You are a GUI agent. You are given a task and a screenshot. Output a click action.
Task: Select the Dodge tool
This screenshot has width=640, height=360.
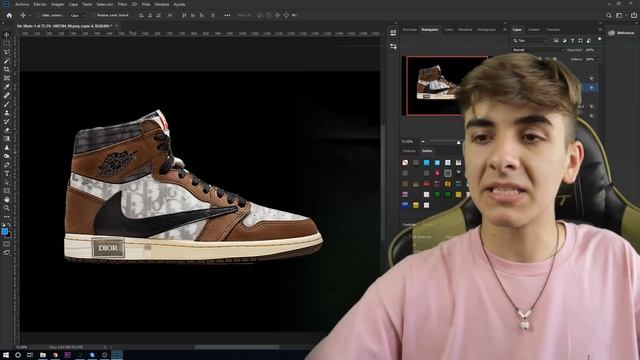coord(7,156)
